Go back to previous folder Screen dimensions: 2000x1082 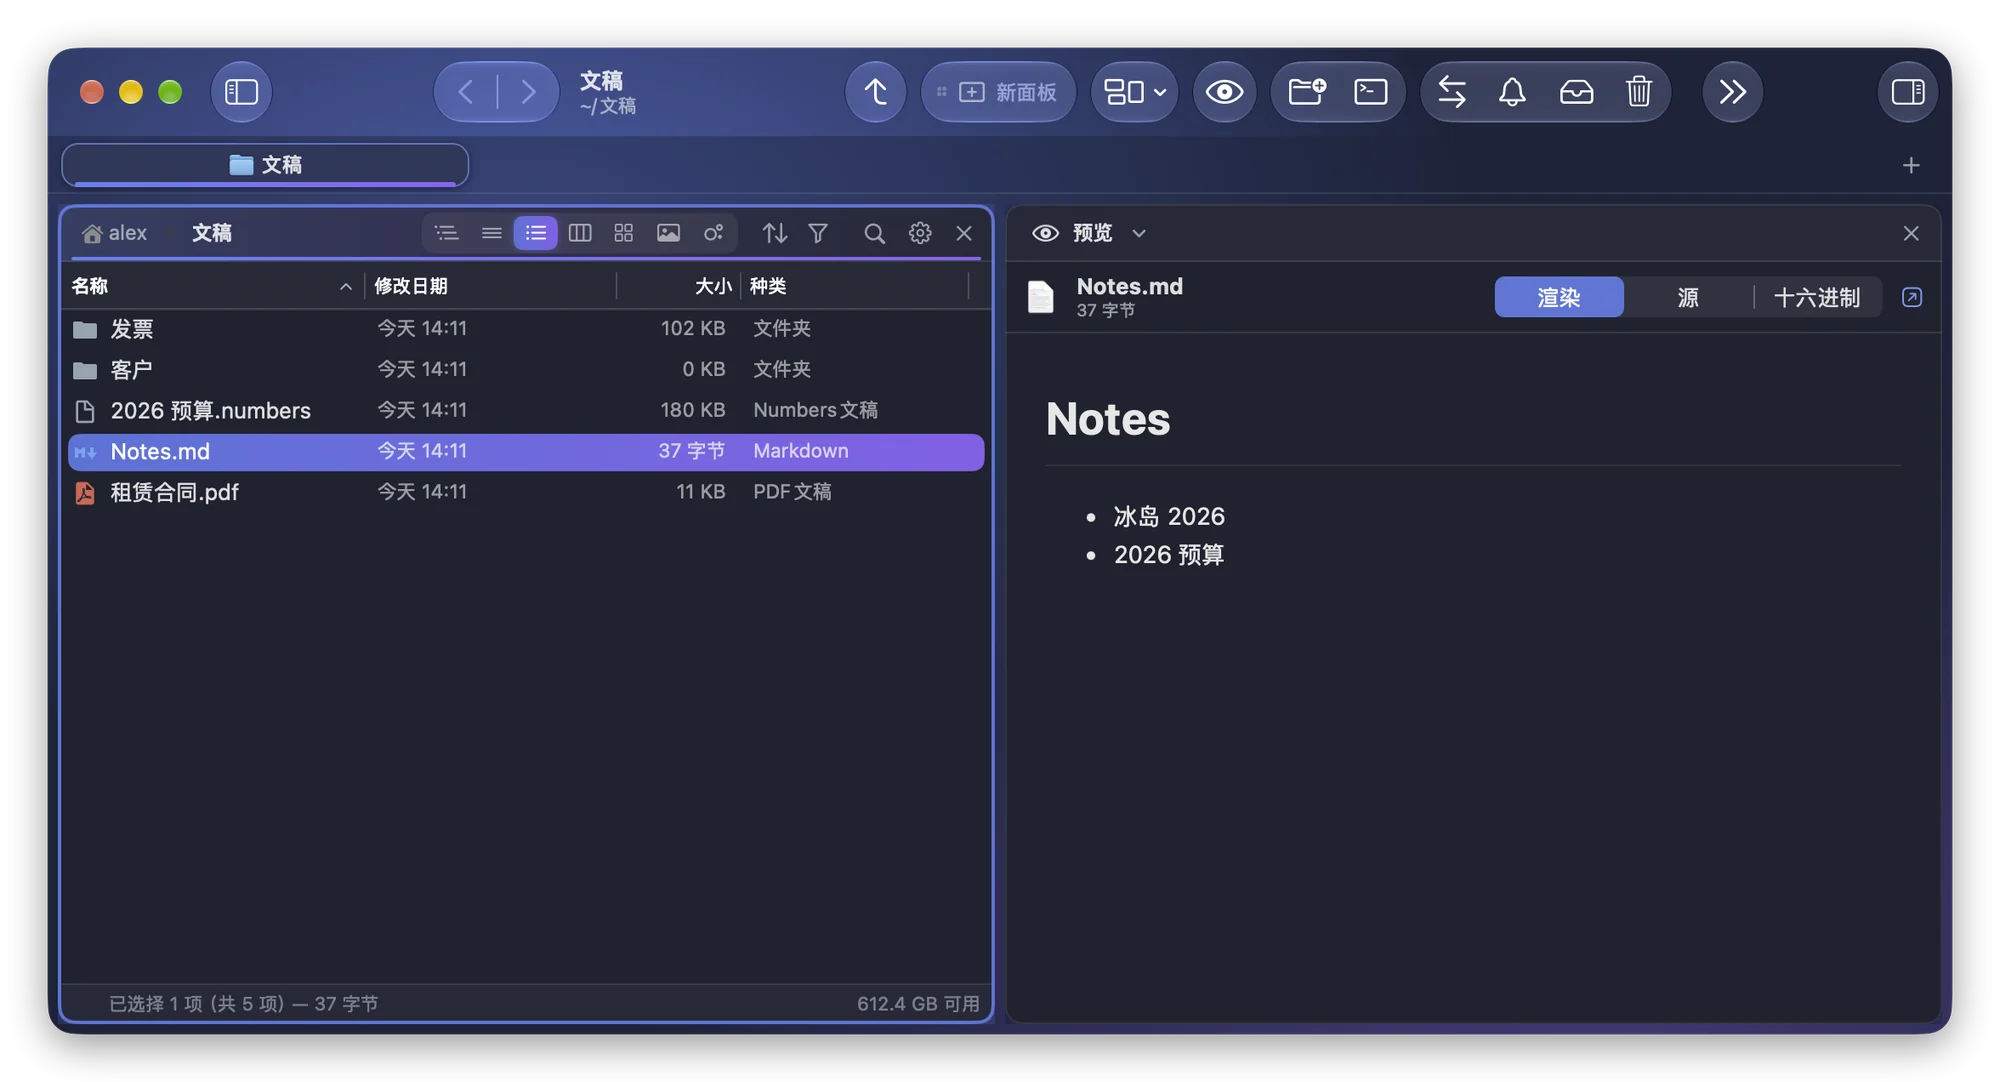(x=466, y=92)
